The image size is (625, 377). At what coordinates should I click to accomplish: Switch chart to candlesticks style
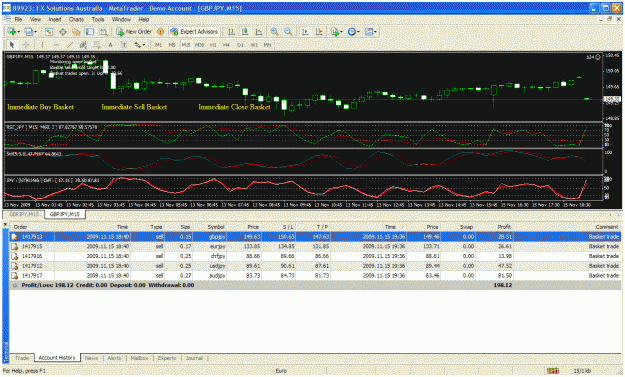click(245, 31)
